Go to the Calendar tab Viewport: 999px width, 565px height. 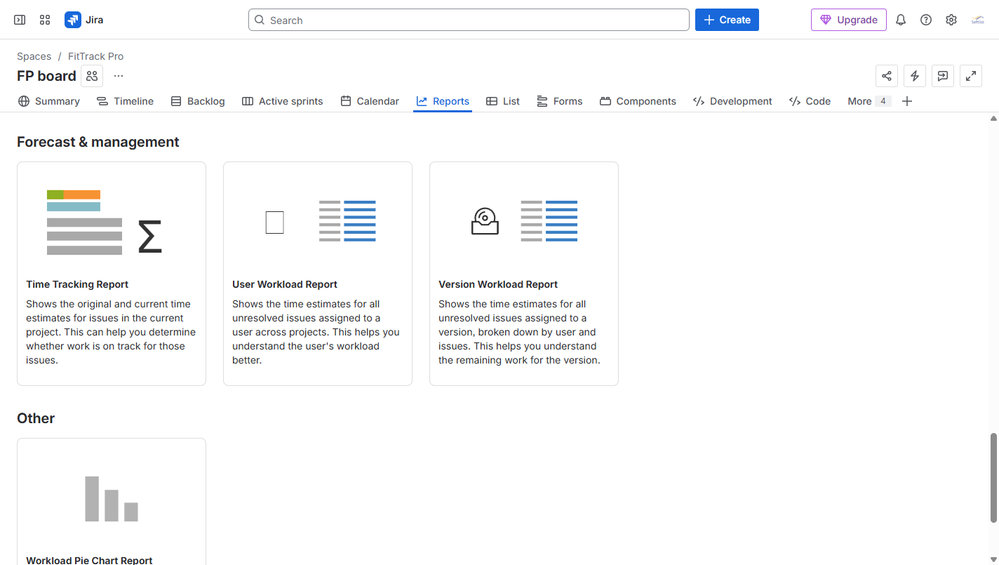coord(370,101)
